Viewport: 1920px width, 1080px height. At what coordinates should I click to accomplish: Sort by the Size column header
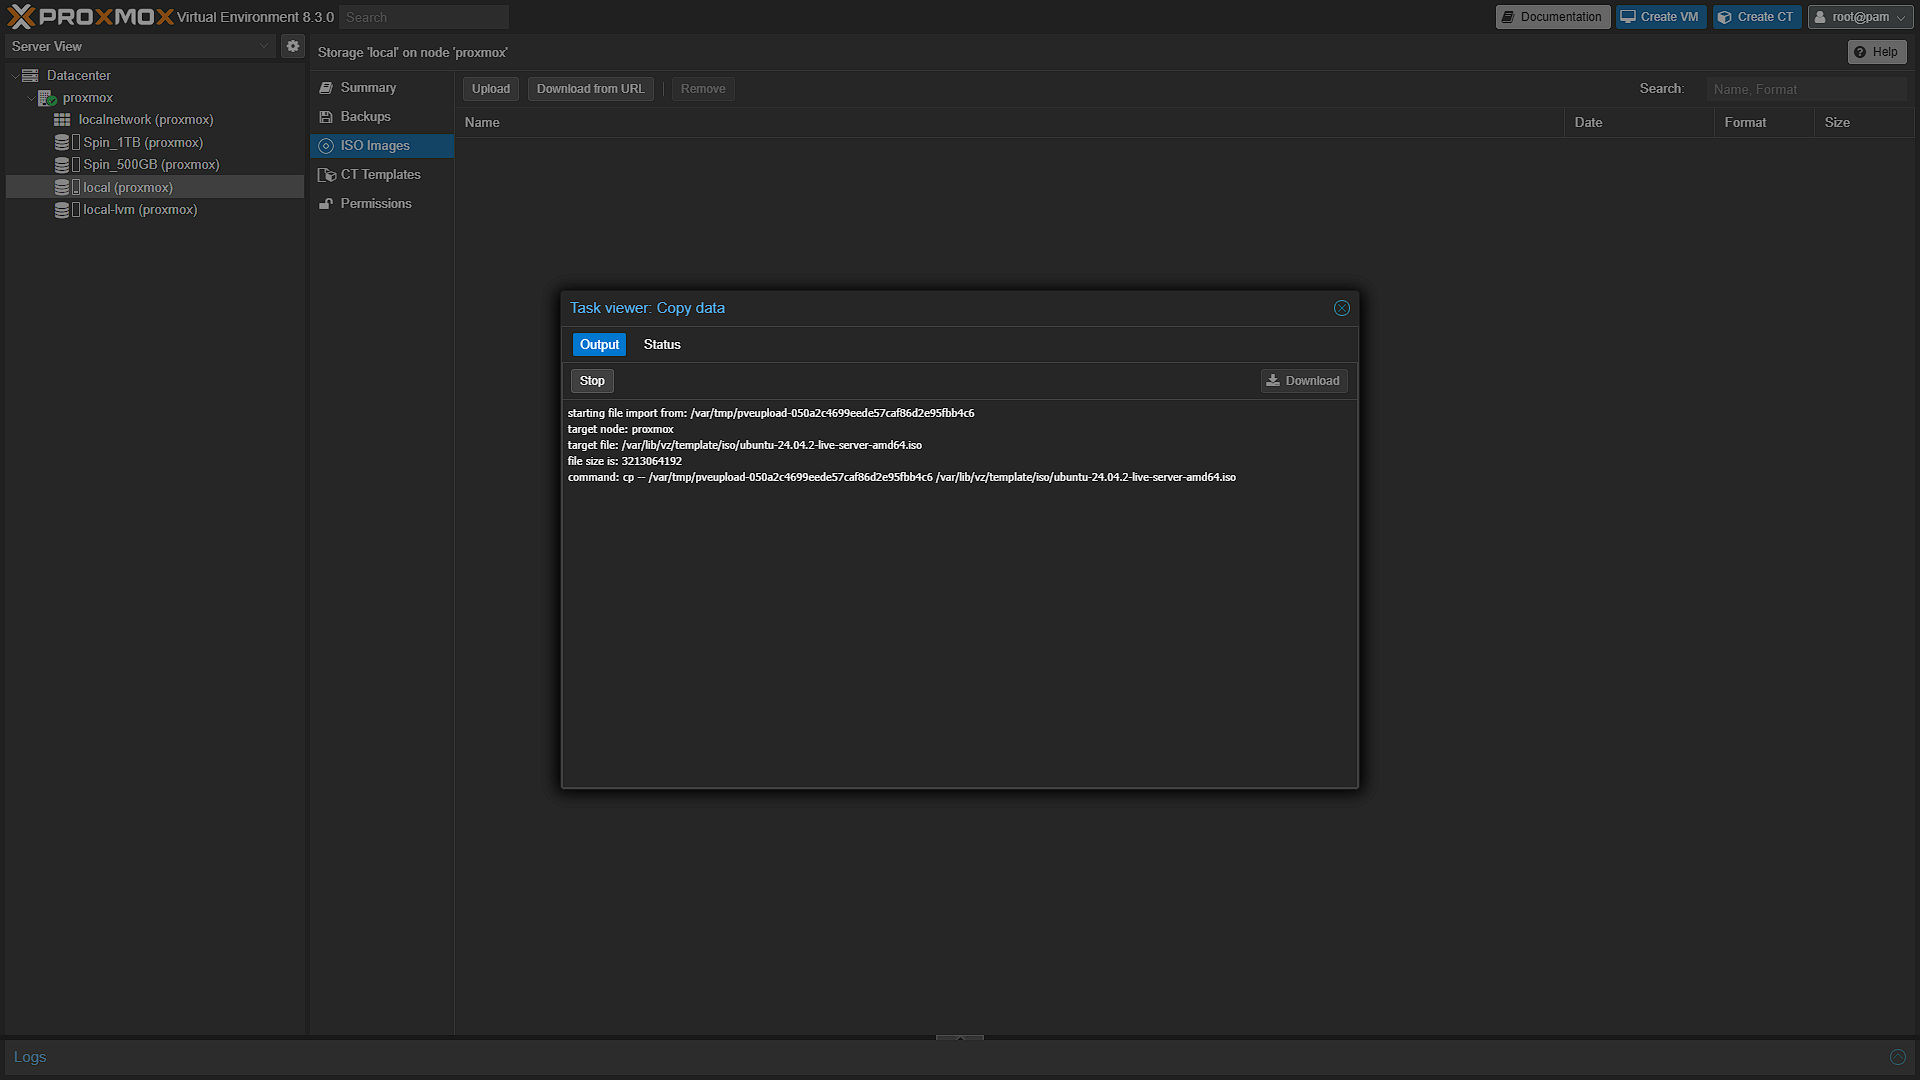point(1864,123)
